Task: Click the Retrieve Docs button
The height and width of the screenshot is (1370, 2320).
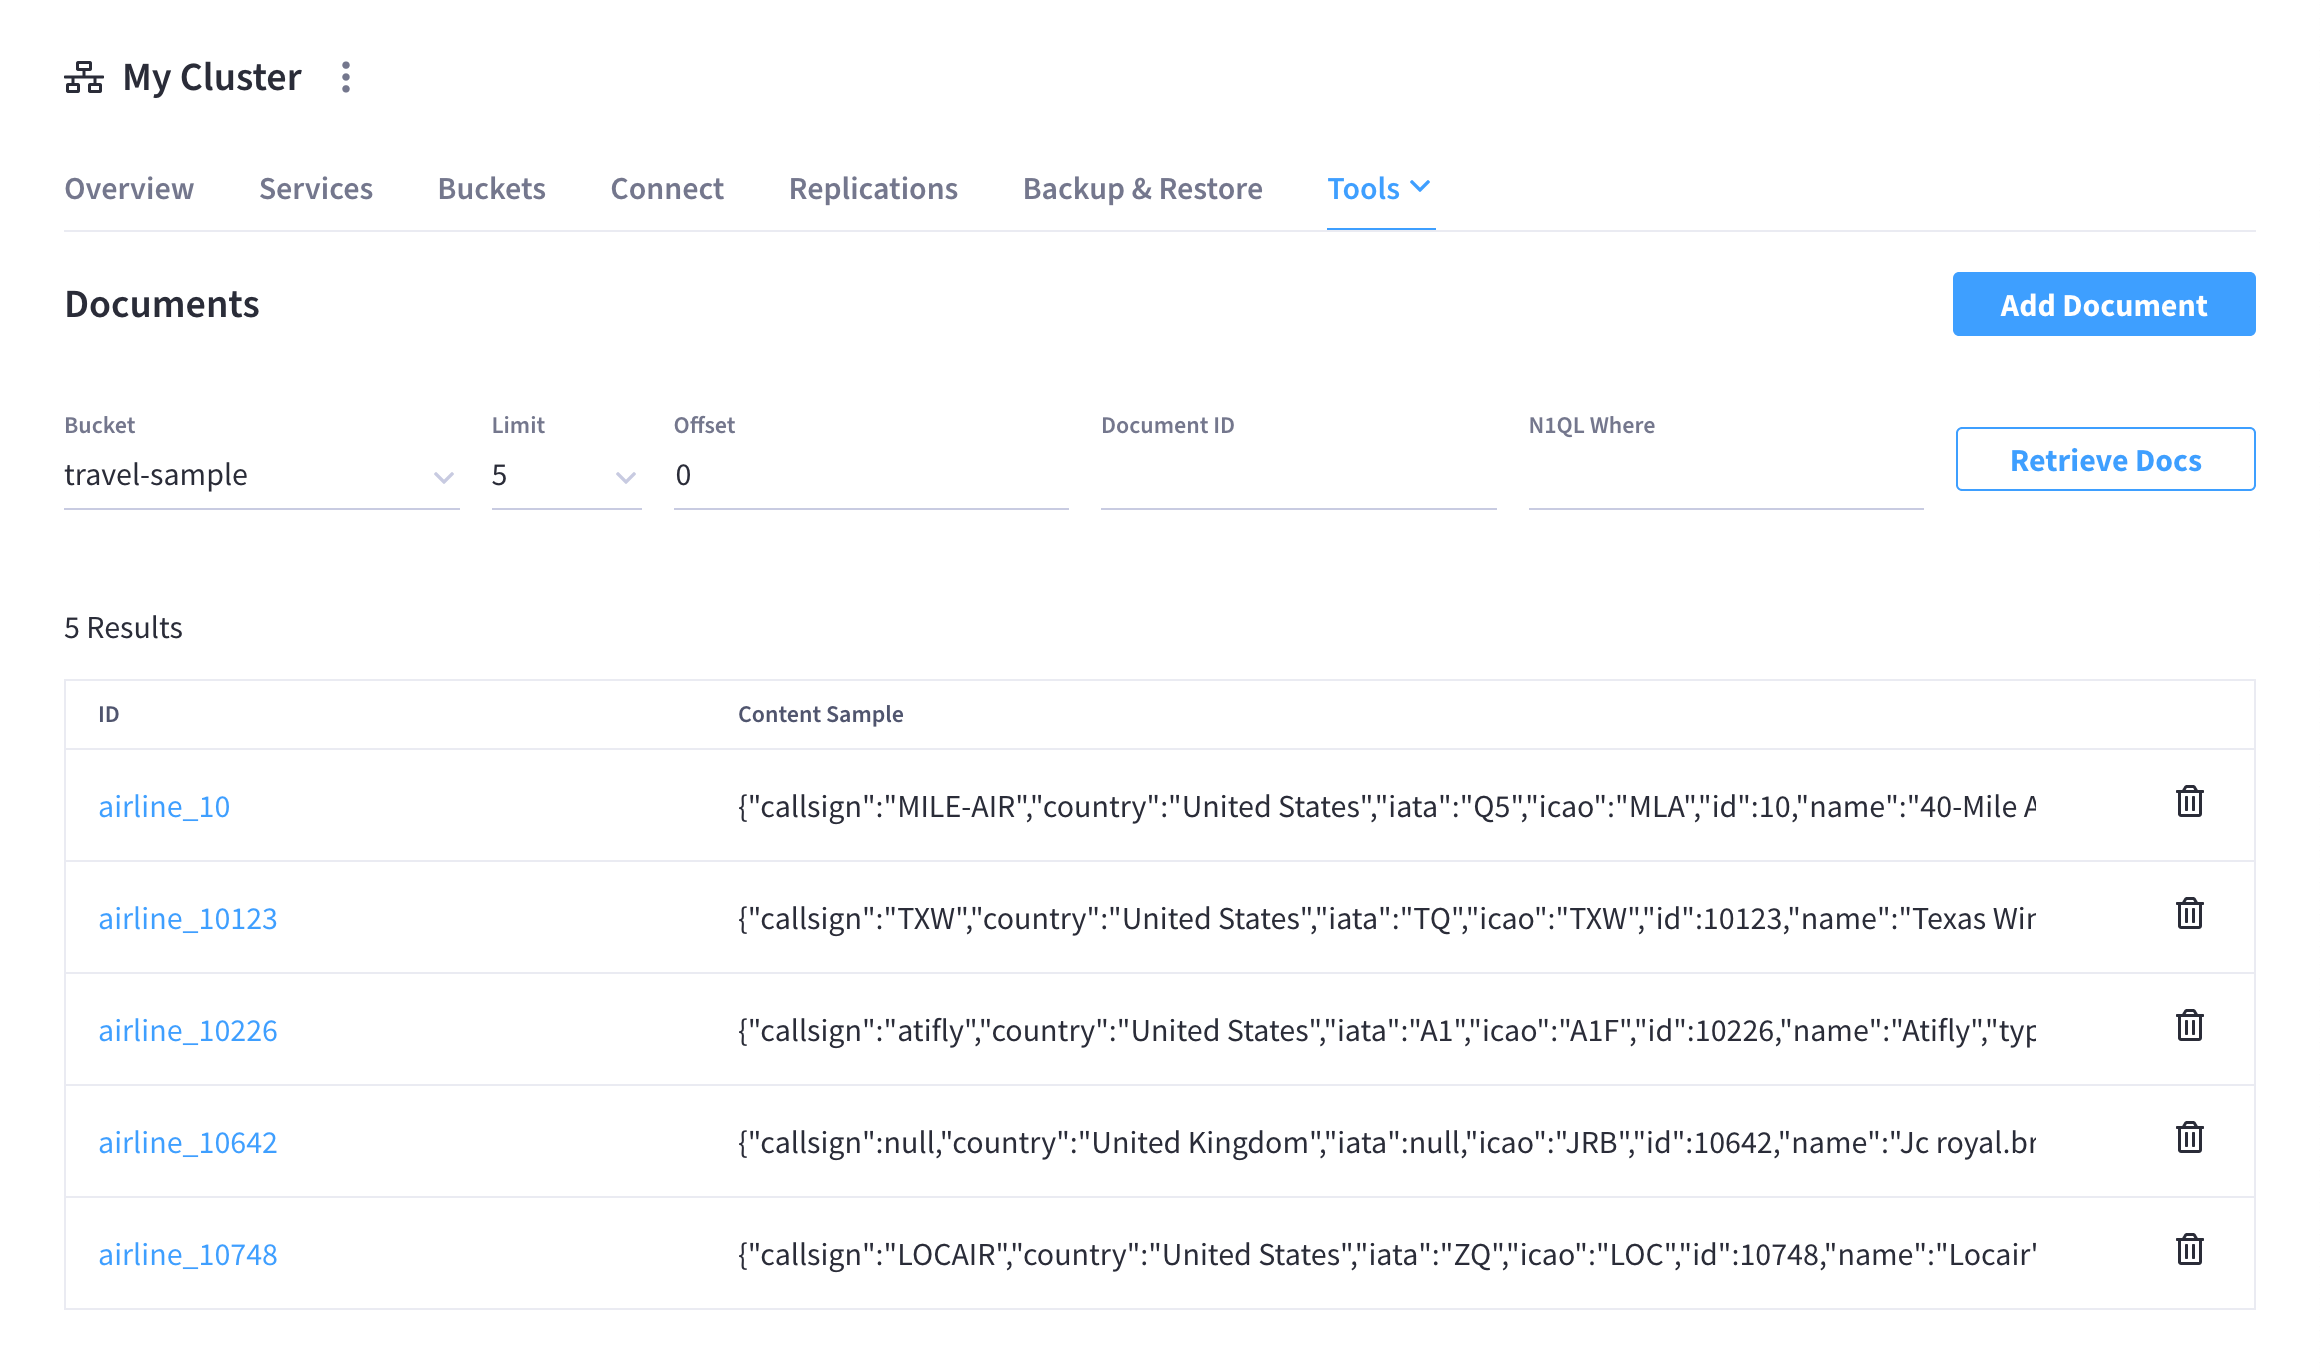Action: (x=2104, y=460)
